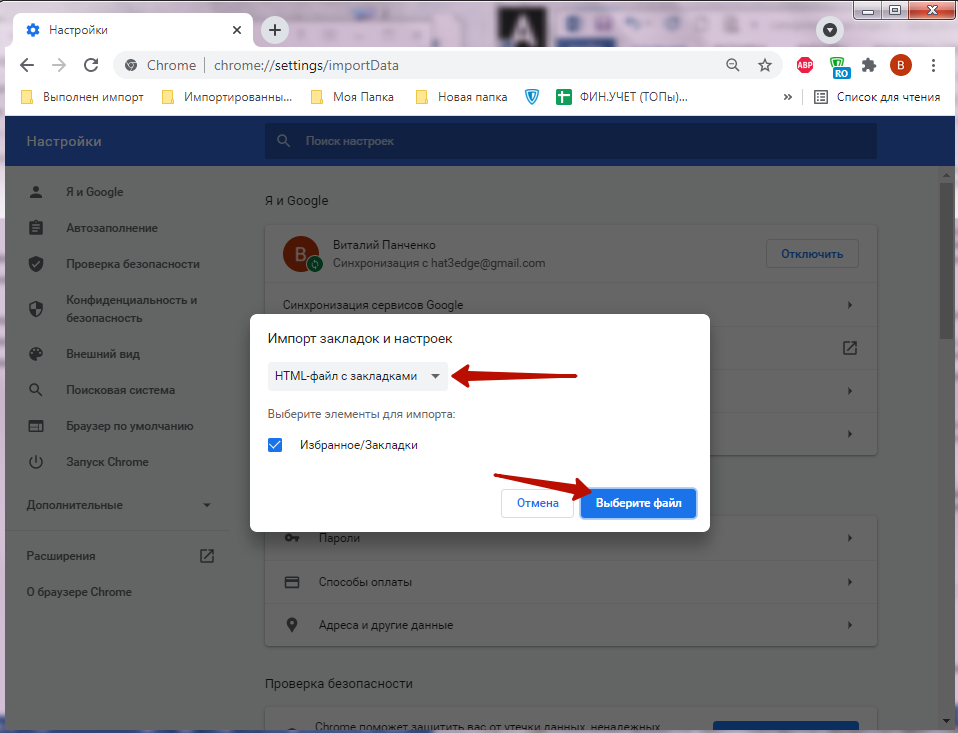Open the Extensions puzzle piece icon

[869, 65]
